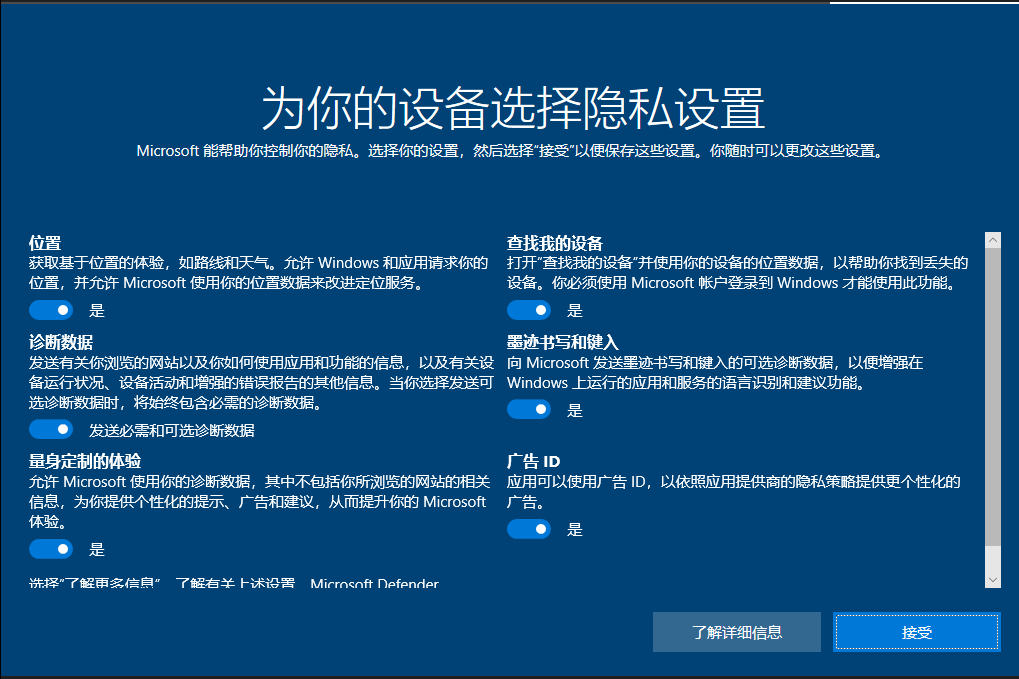Click the scrollbar down arrow
Image resolution: width=1019 pixels, height=679 pixels.
point(992,580)
